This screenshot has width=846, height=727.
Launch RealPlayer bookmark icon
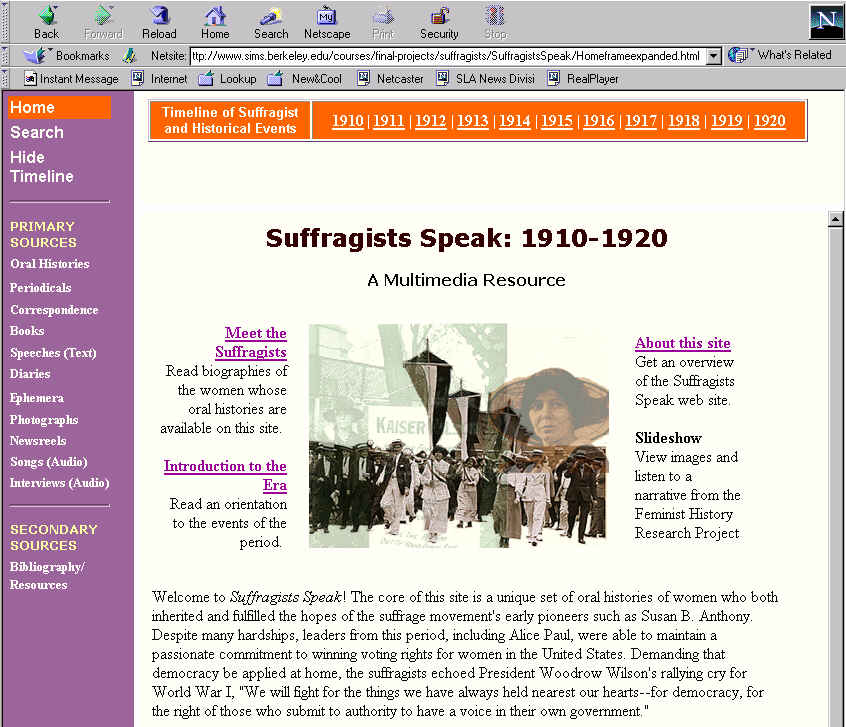tap(554, 78)
